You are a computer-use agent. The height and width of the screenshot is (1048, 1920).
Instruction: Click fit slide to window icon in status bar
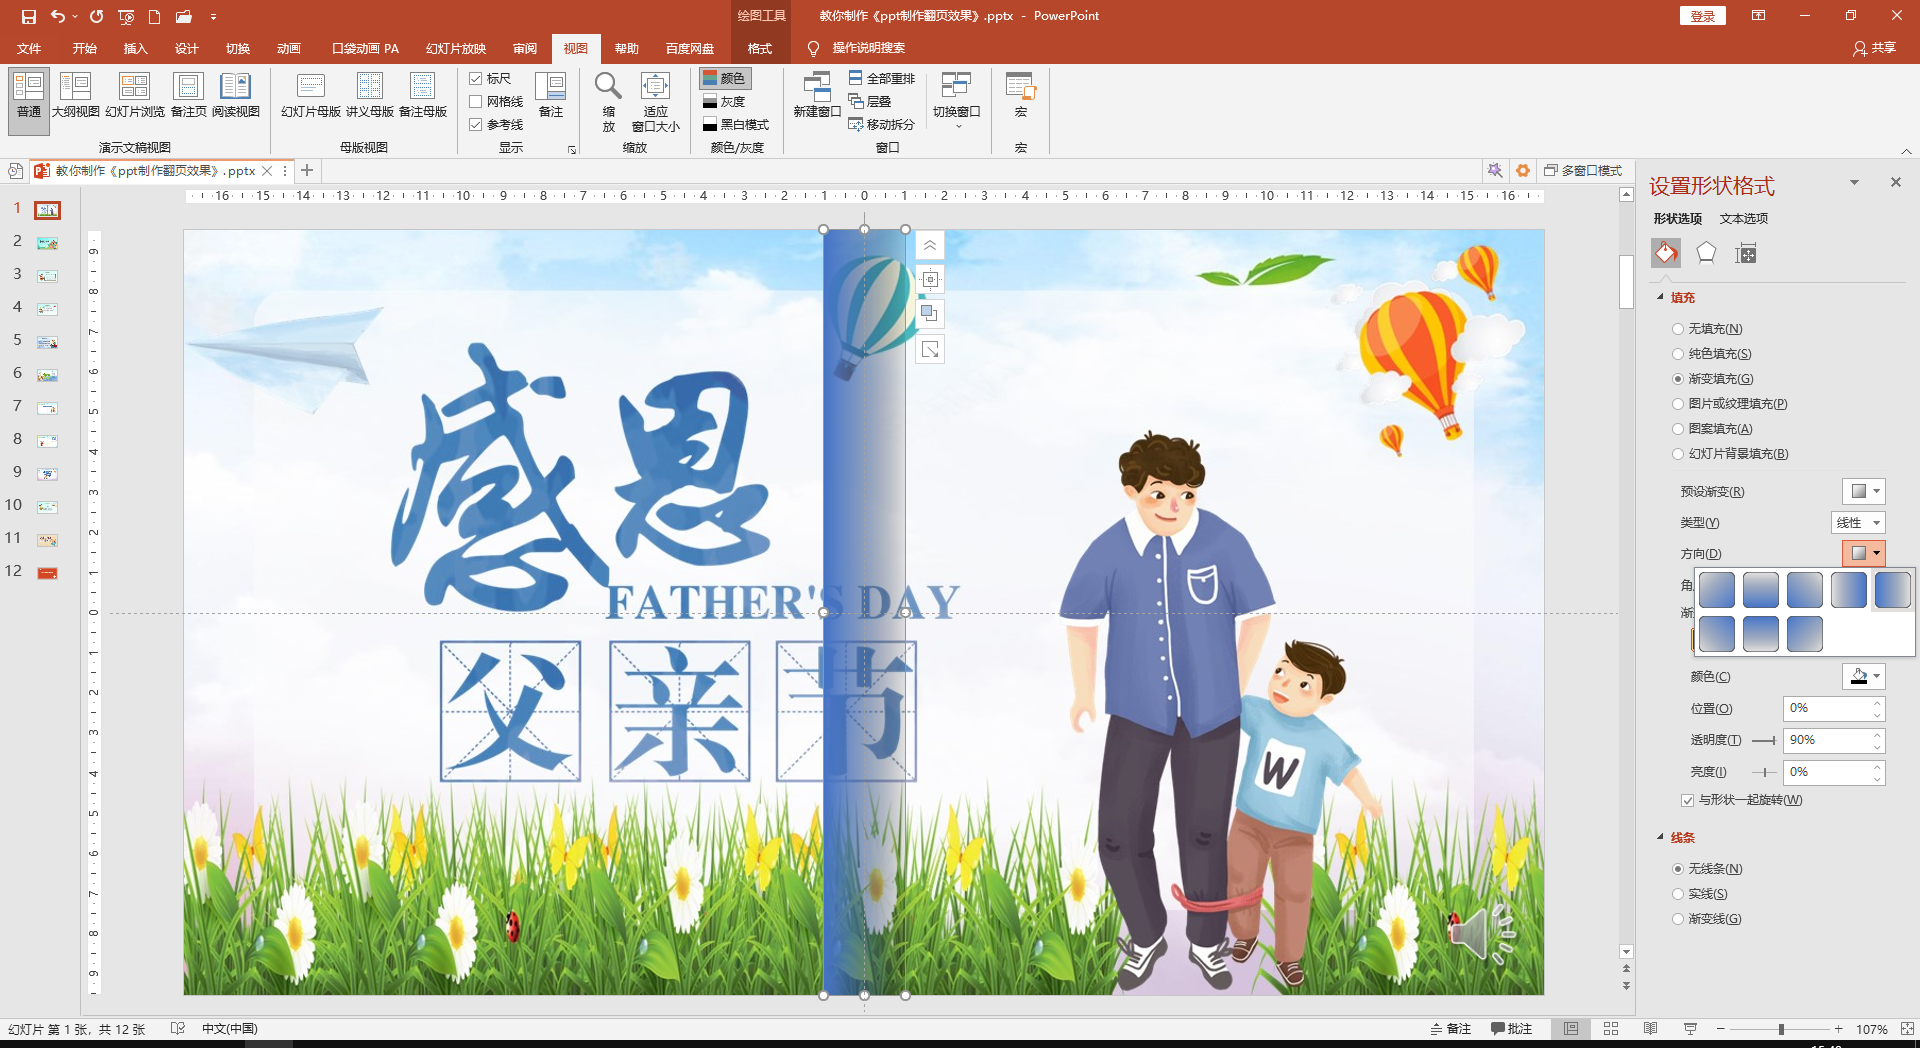pos(1907,1029)
